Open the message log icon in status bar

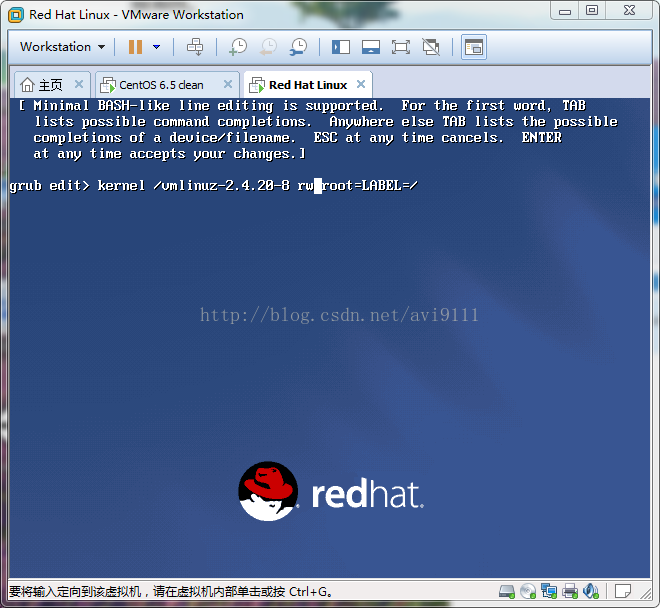pos(623,591)
